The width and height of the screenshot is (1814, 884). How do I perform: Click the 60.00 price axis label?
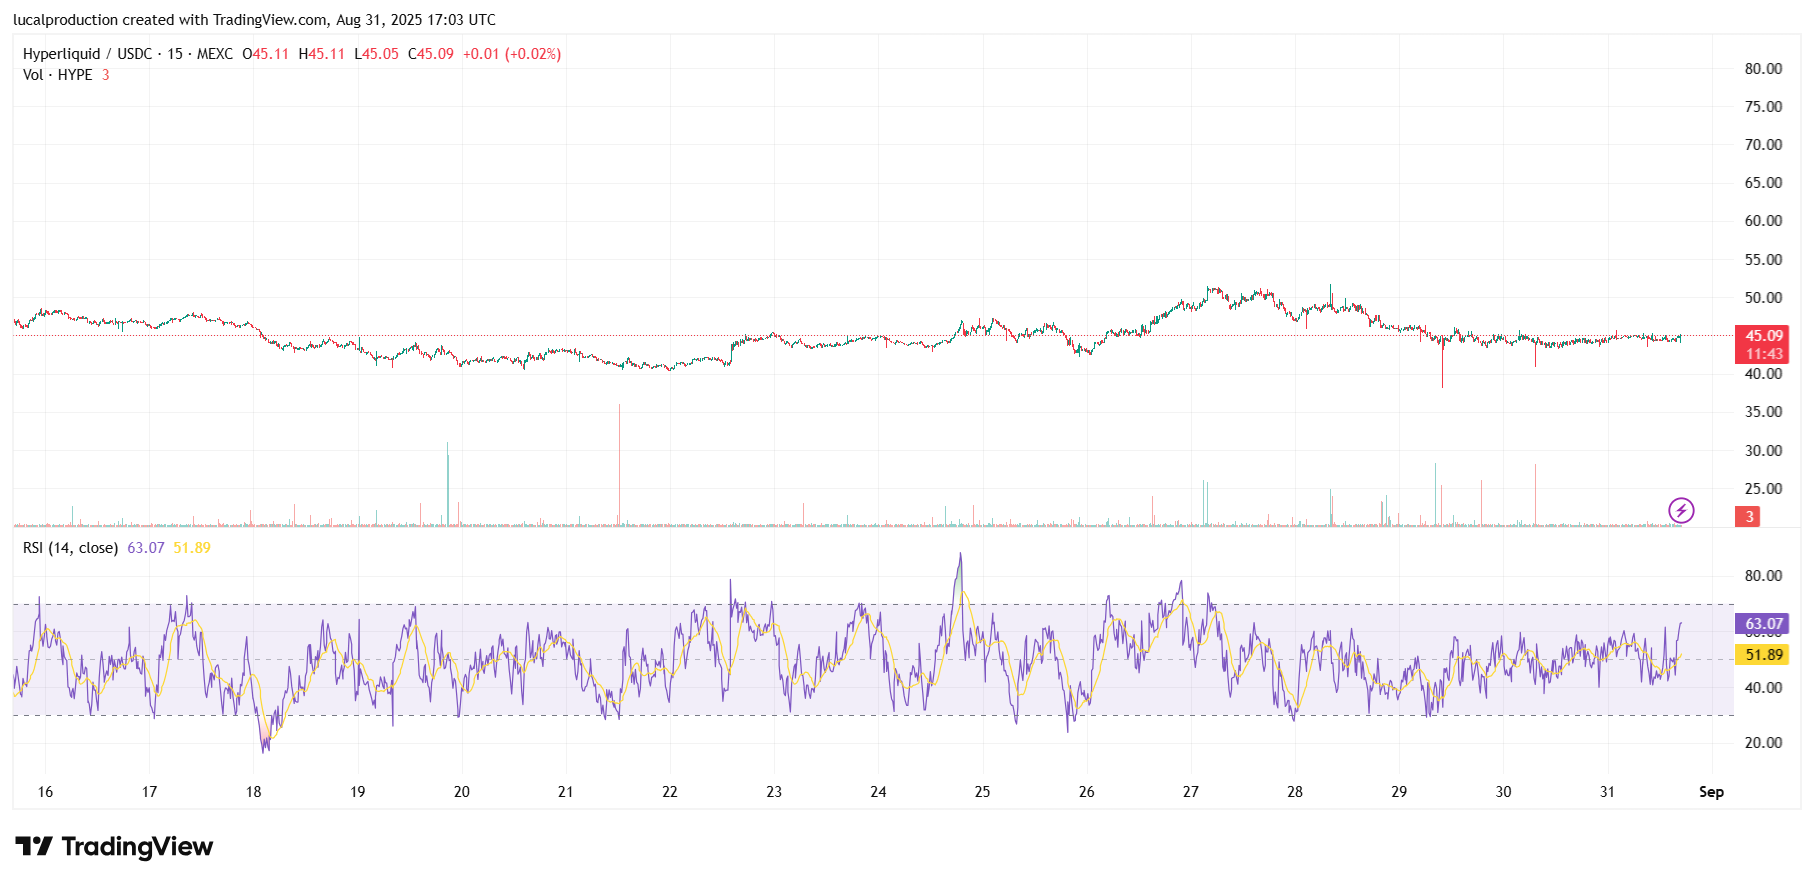[x=1763, y=221]
